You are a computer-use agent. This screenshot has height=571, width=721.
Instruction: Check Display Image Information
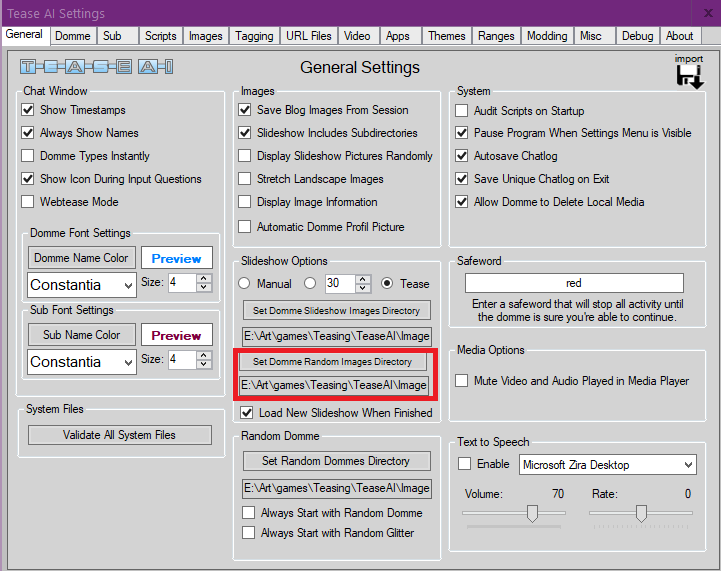[245, 201]
